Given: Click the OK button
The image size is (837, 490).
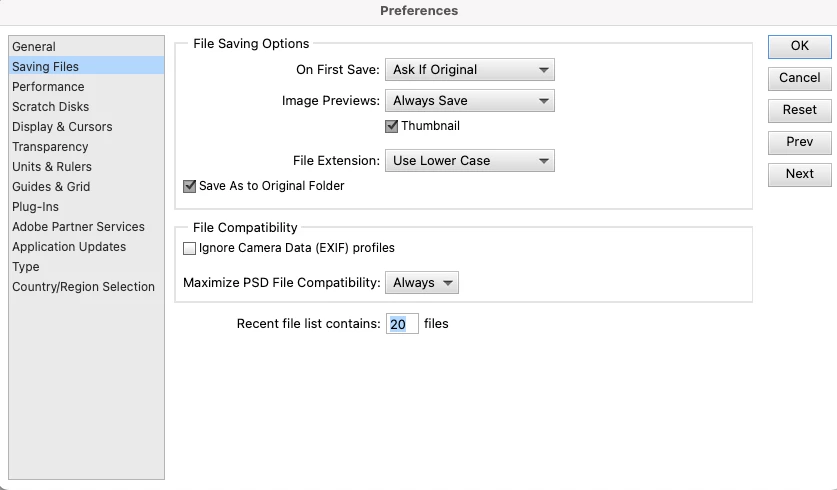Looking at the screenshot, I should pyautogui.click(x=799, y=46).
